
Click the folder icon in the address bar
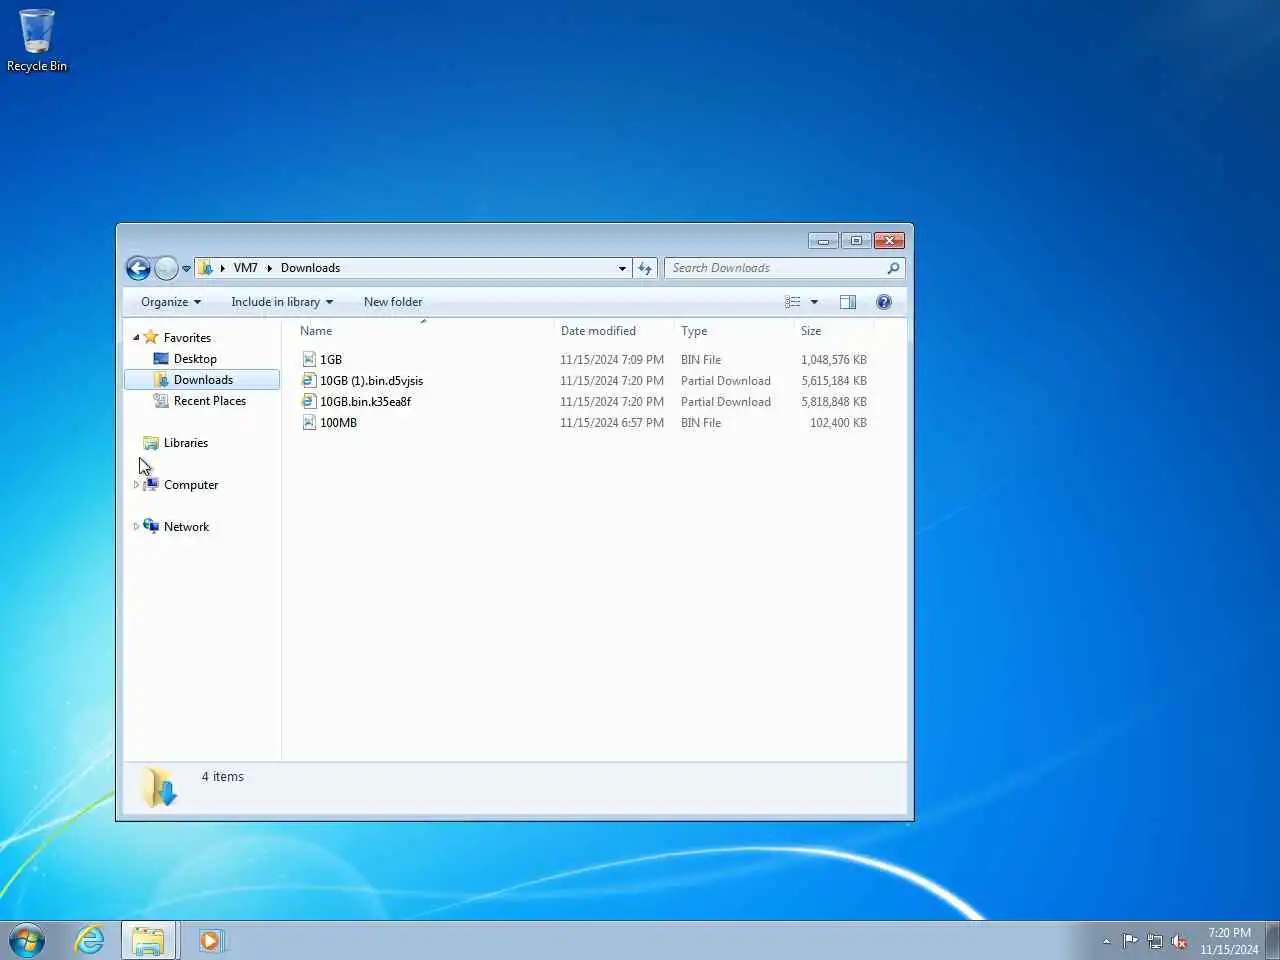point(205,268)
